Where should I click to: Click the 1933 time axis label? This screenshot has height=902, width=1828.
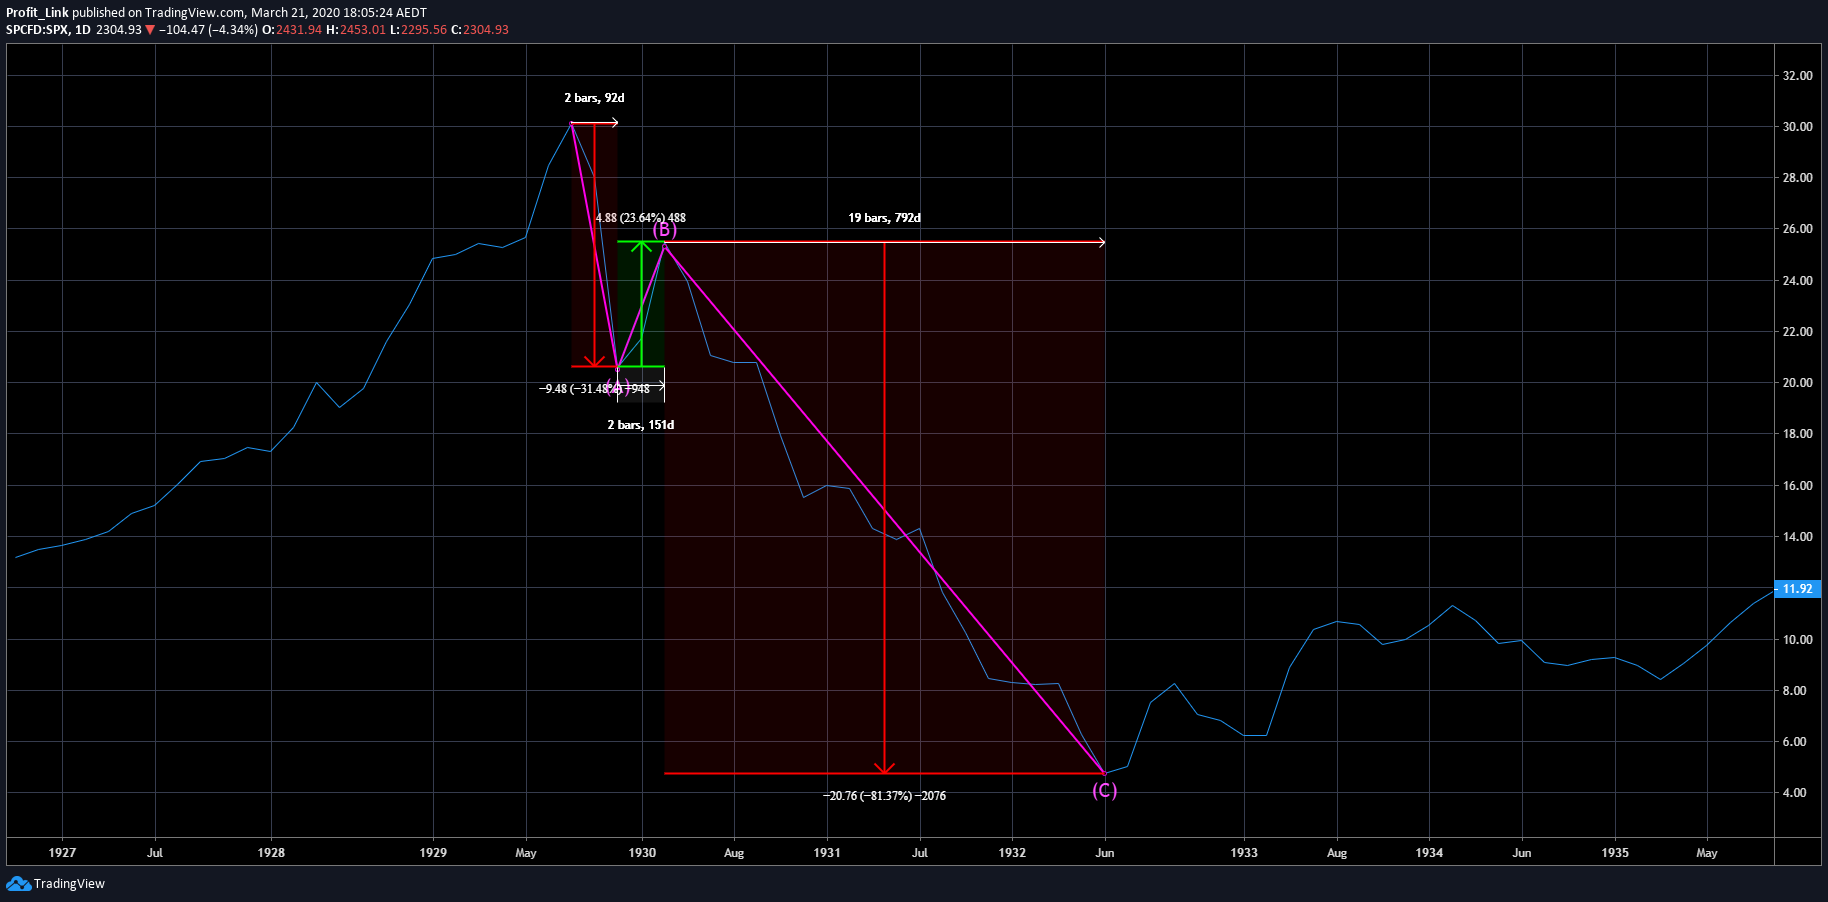coord(1244,853)
